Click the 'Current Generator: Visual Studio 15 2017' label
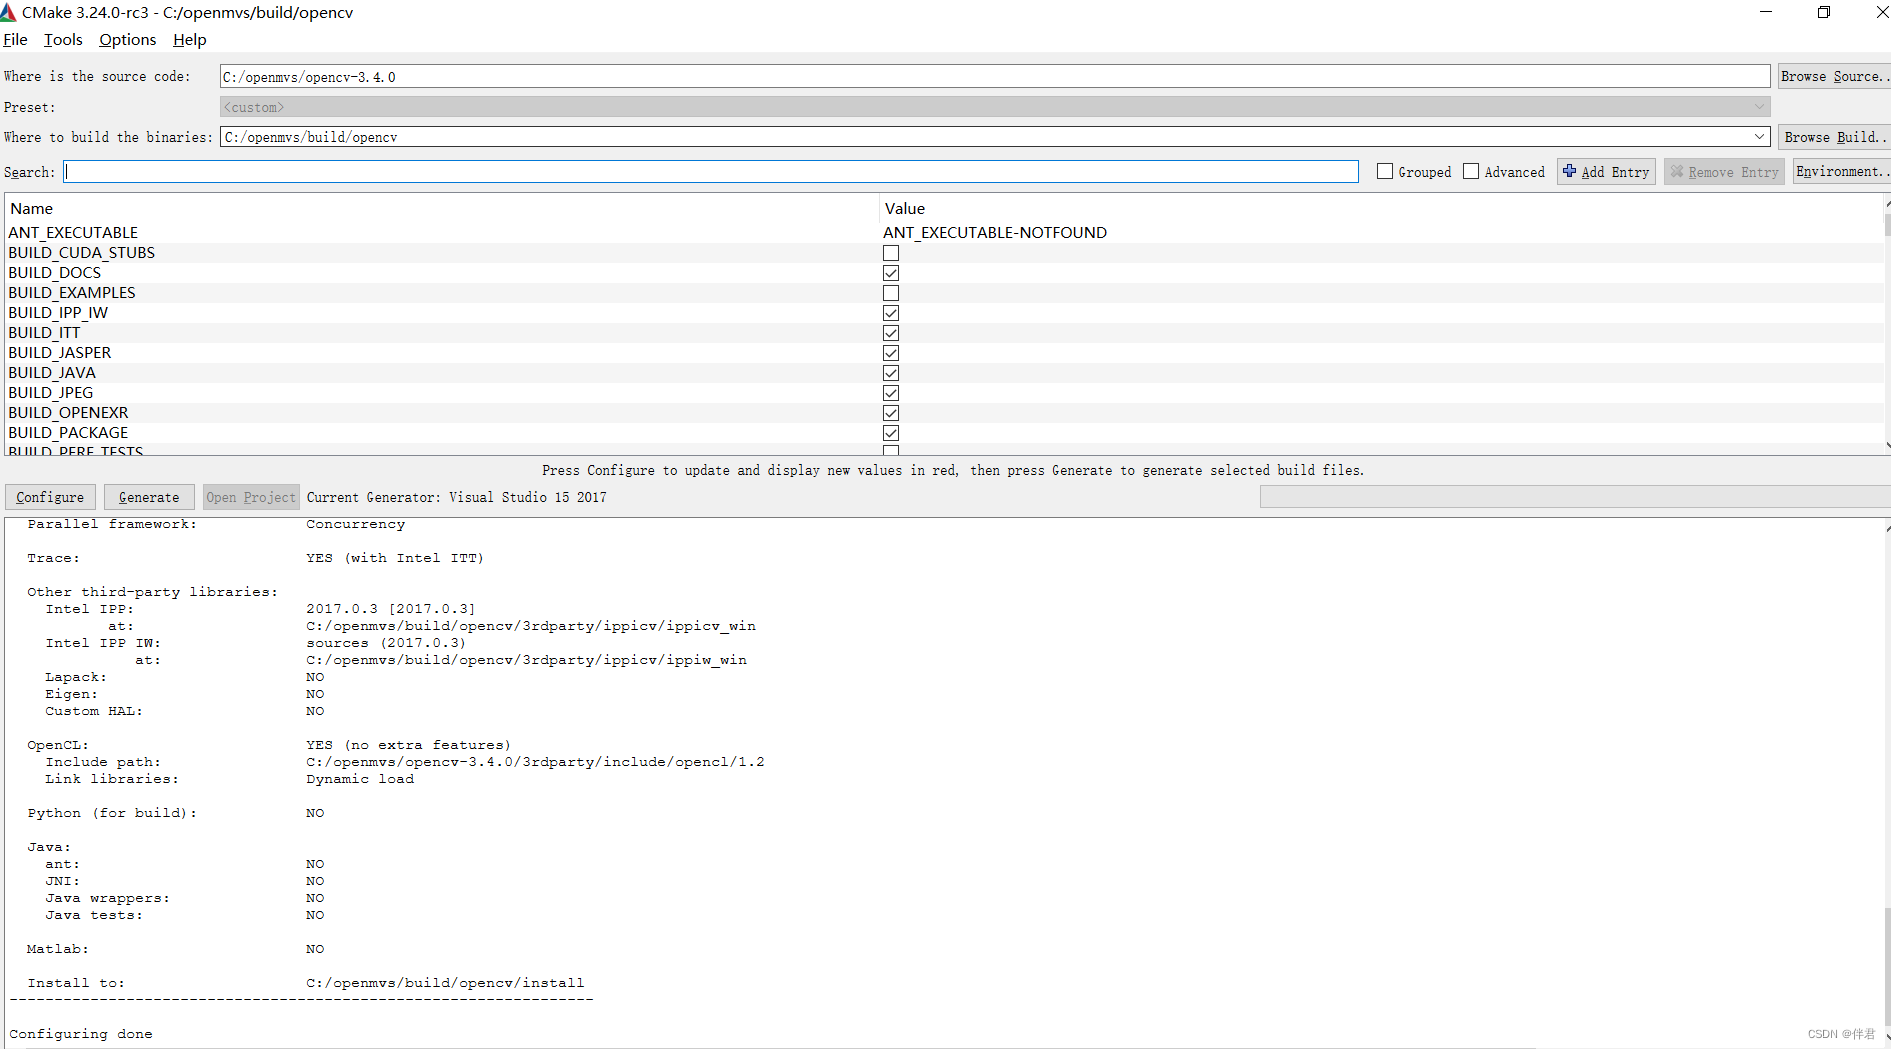The height and width of the screenshot is (1049, 1891). click(456, 497)
